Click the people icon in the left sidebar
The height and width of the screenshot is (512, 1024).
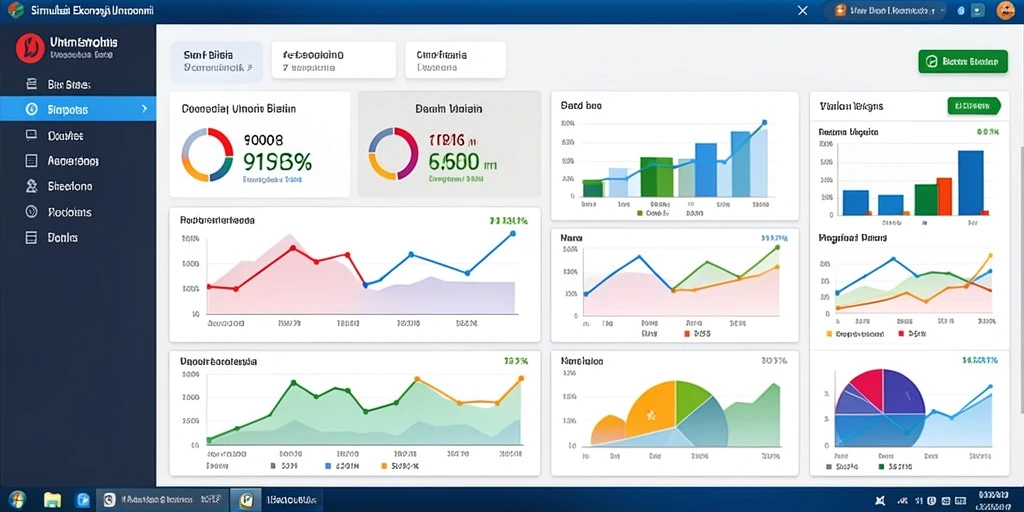31,186
